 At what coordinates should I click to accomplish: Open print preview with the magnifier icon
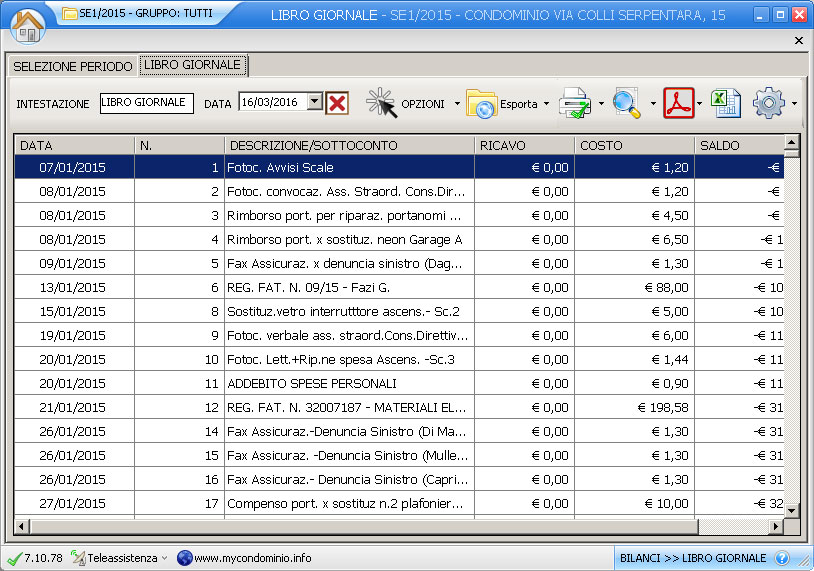627,103
